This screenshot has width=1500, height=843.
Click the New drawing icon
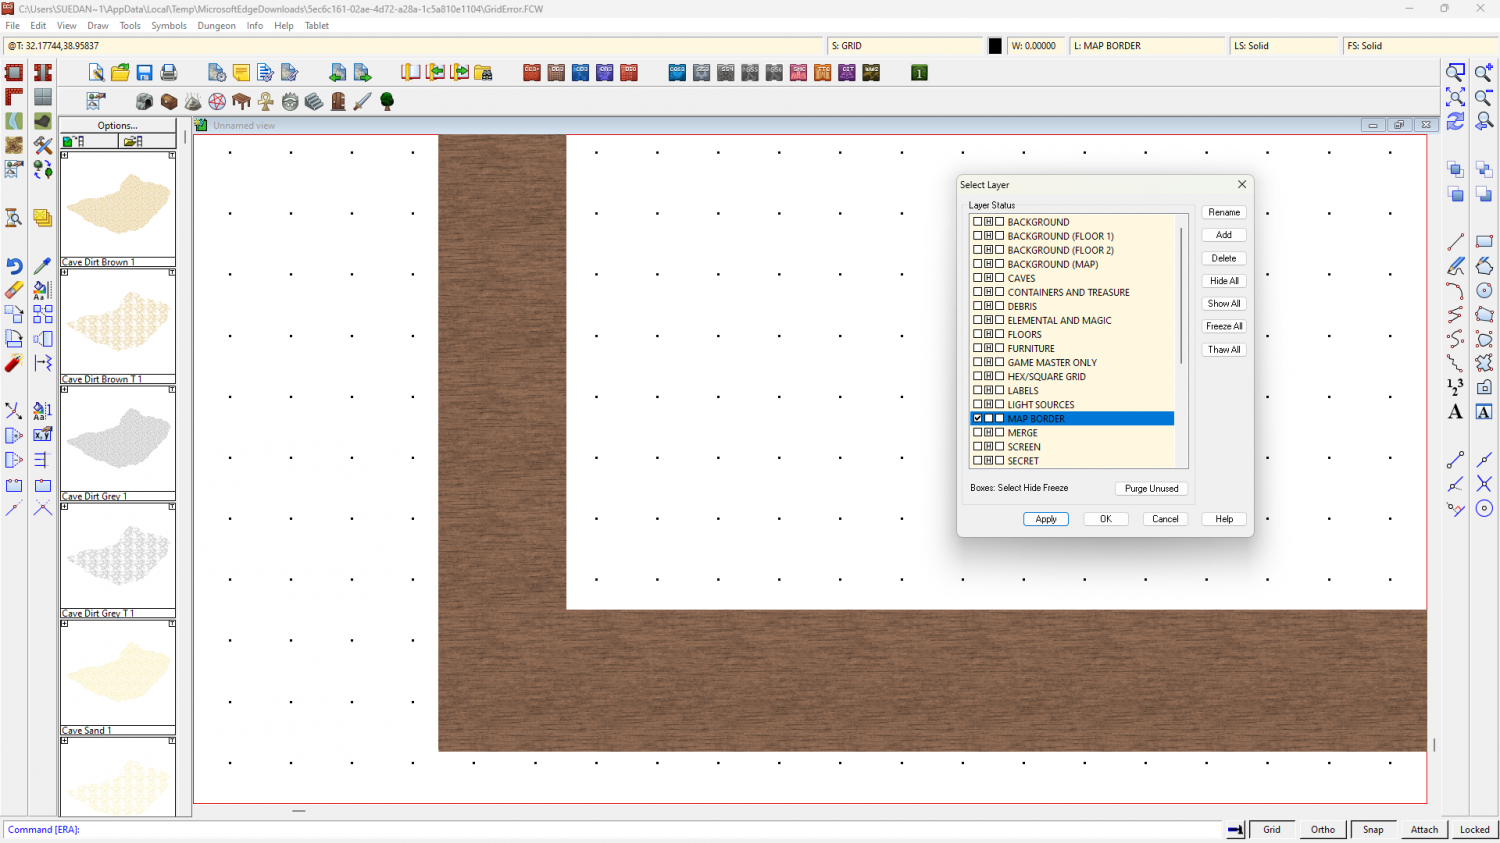pos(96,73)
